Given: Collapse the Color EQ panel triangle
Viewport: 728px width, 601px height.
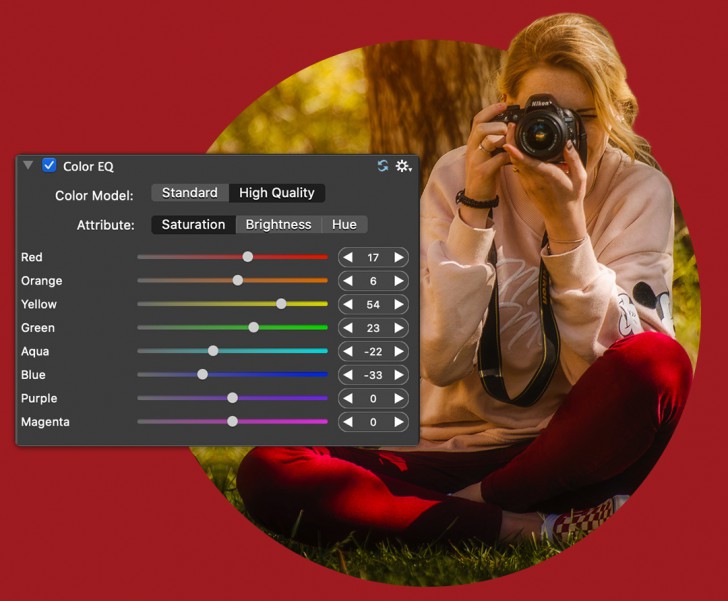Looking at the screenshot, I should pos(28,165).
